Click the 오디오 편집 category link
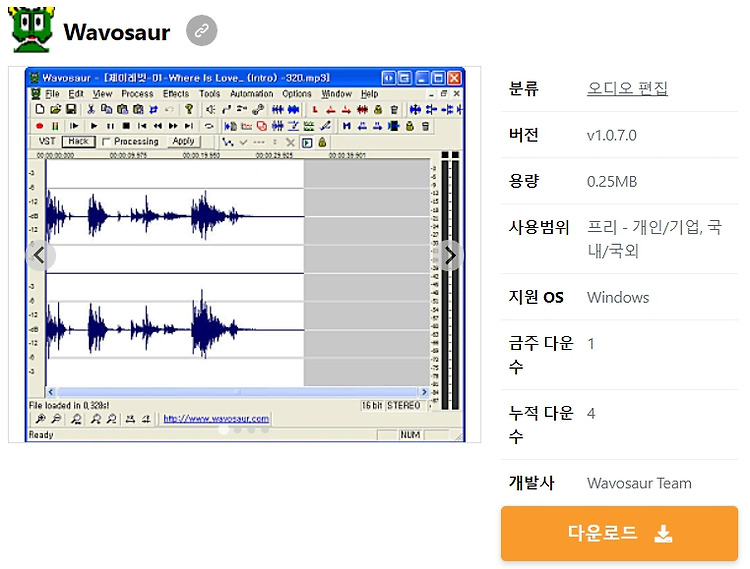This screenshot has width=750, height=569. pos(627,88)
